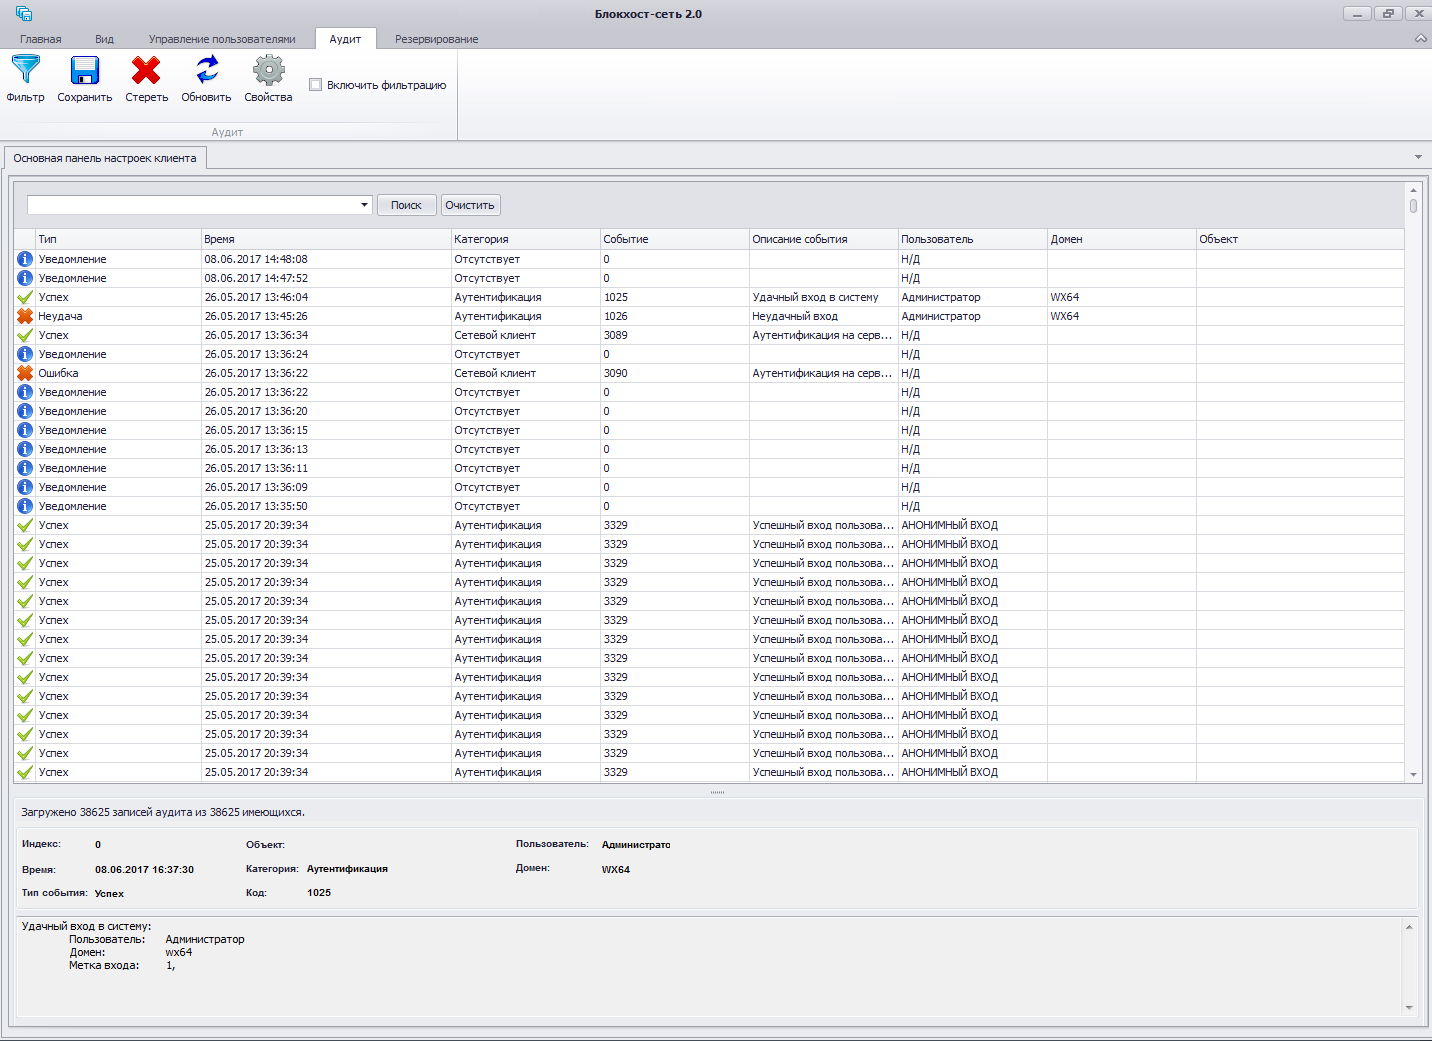Click the orange cross icon of Неудача row
Image resolution: width=1432 pixels, height=1041 pixels.
[25, 316]
